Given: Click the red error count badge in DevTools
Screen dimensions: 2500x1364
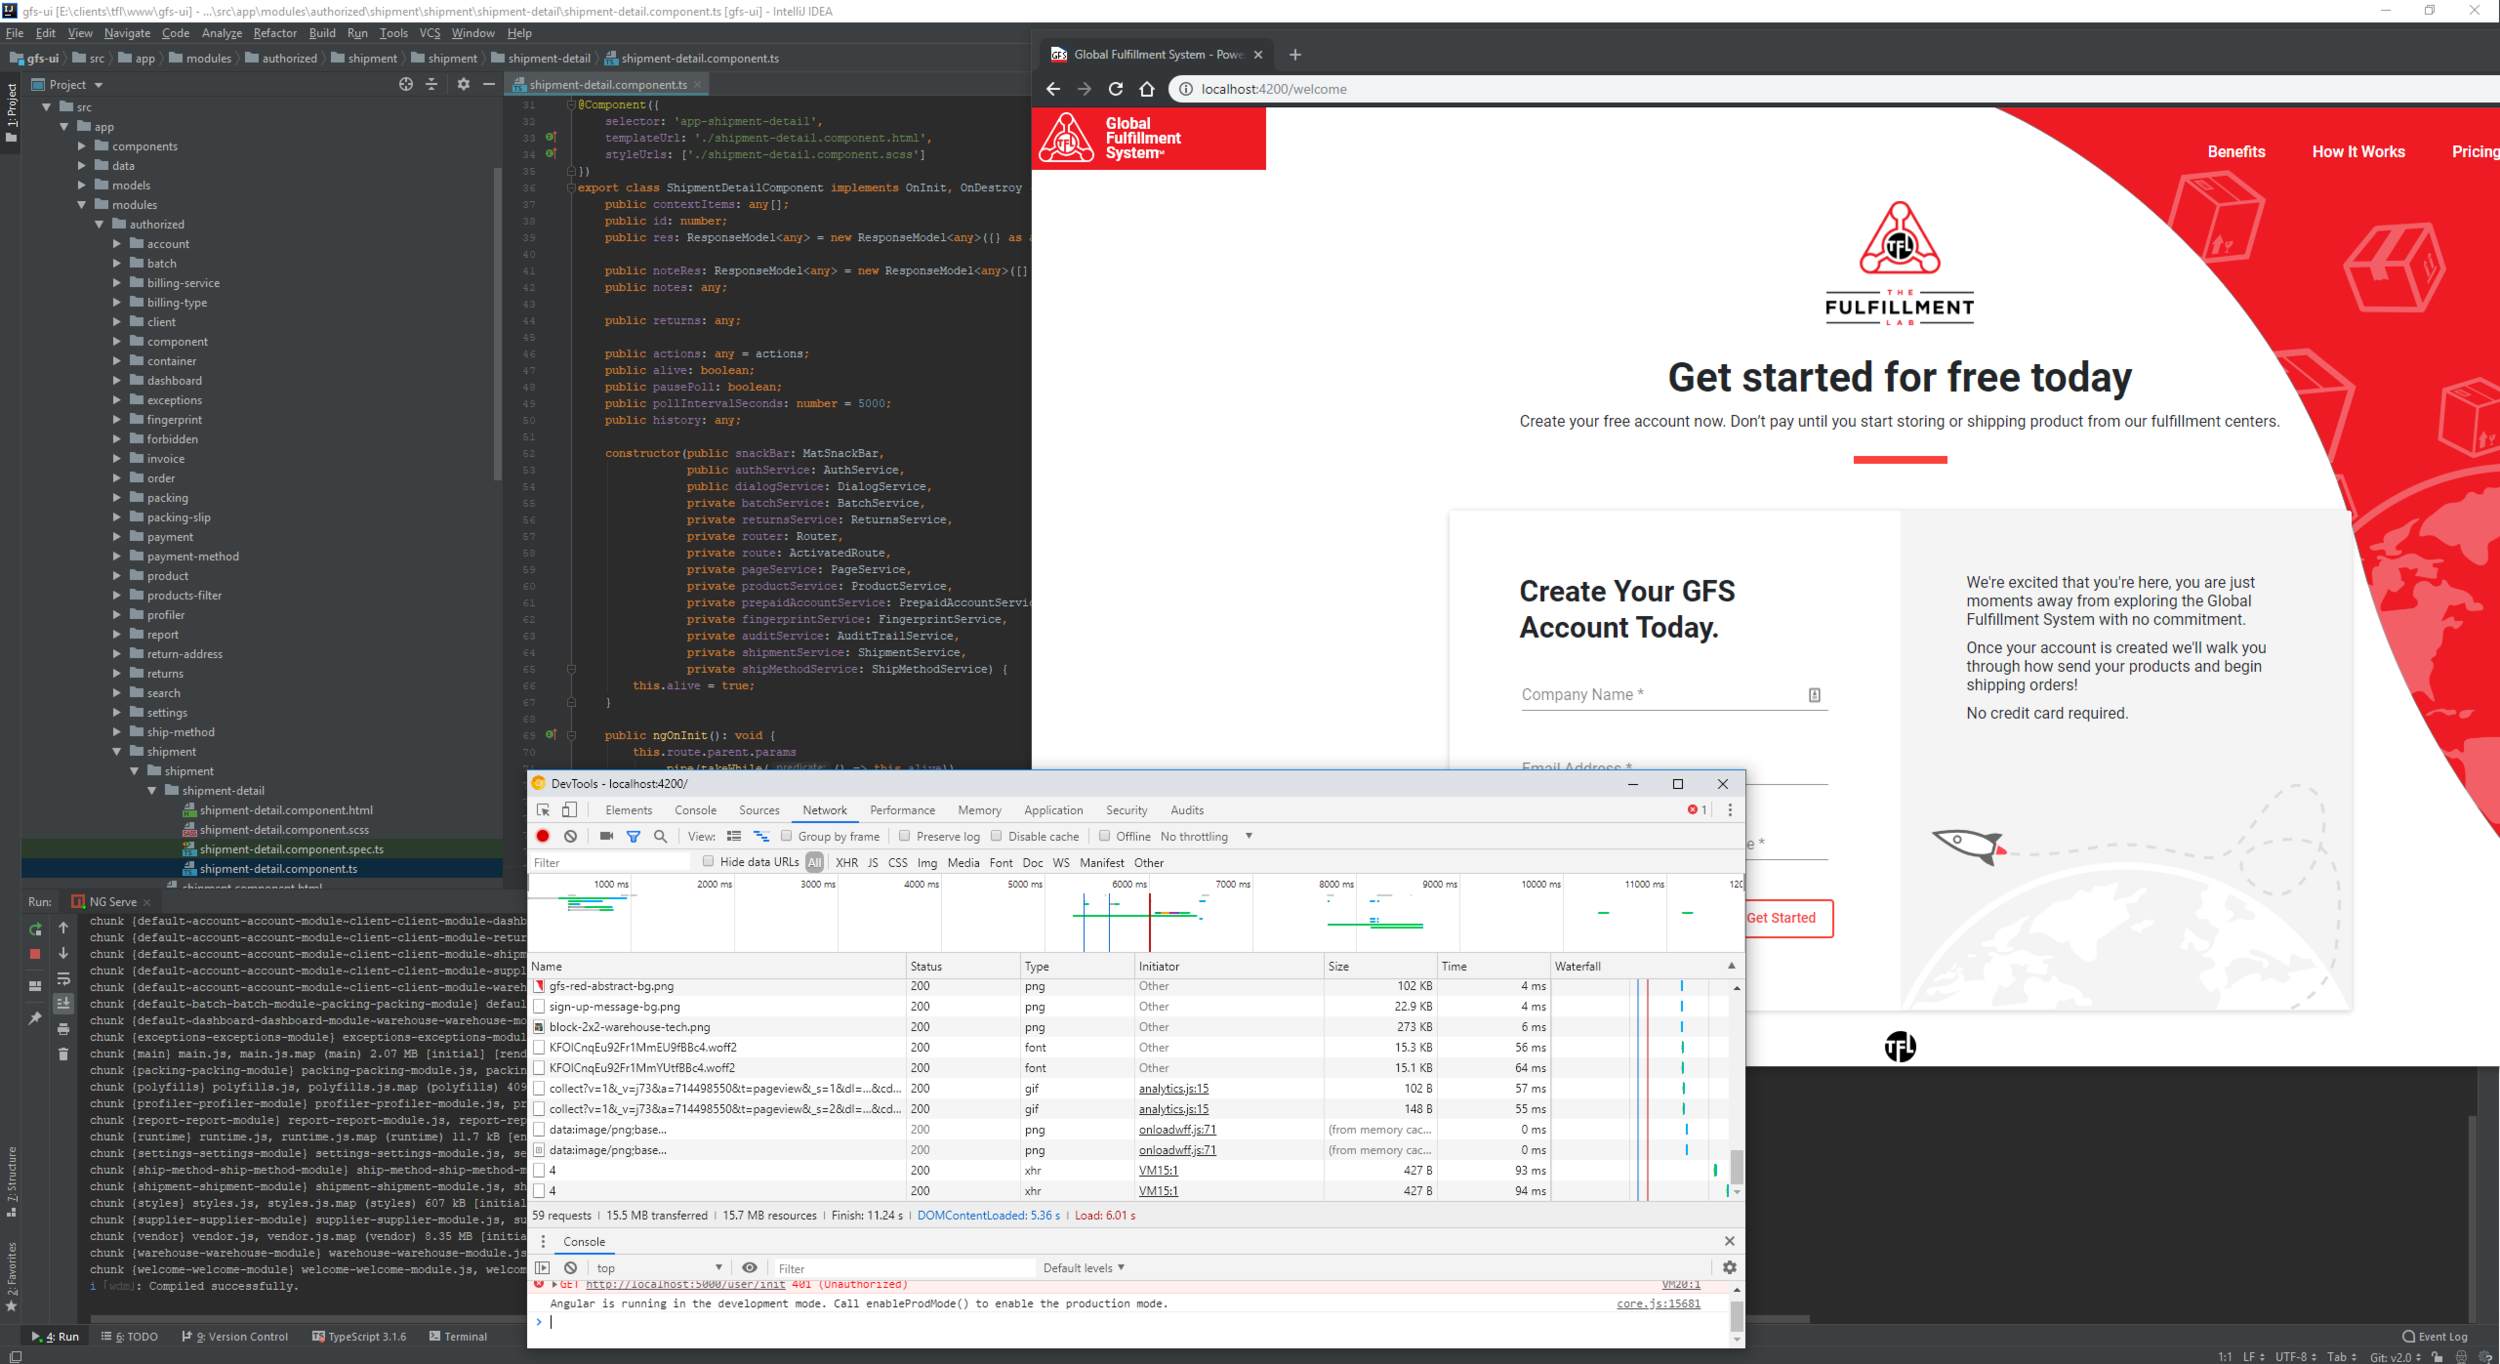Looking at the screenshot, I should 1697,810.
